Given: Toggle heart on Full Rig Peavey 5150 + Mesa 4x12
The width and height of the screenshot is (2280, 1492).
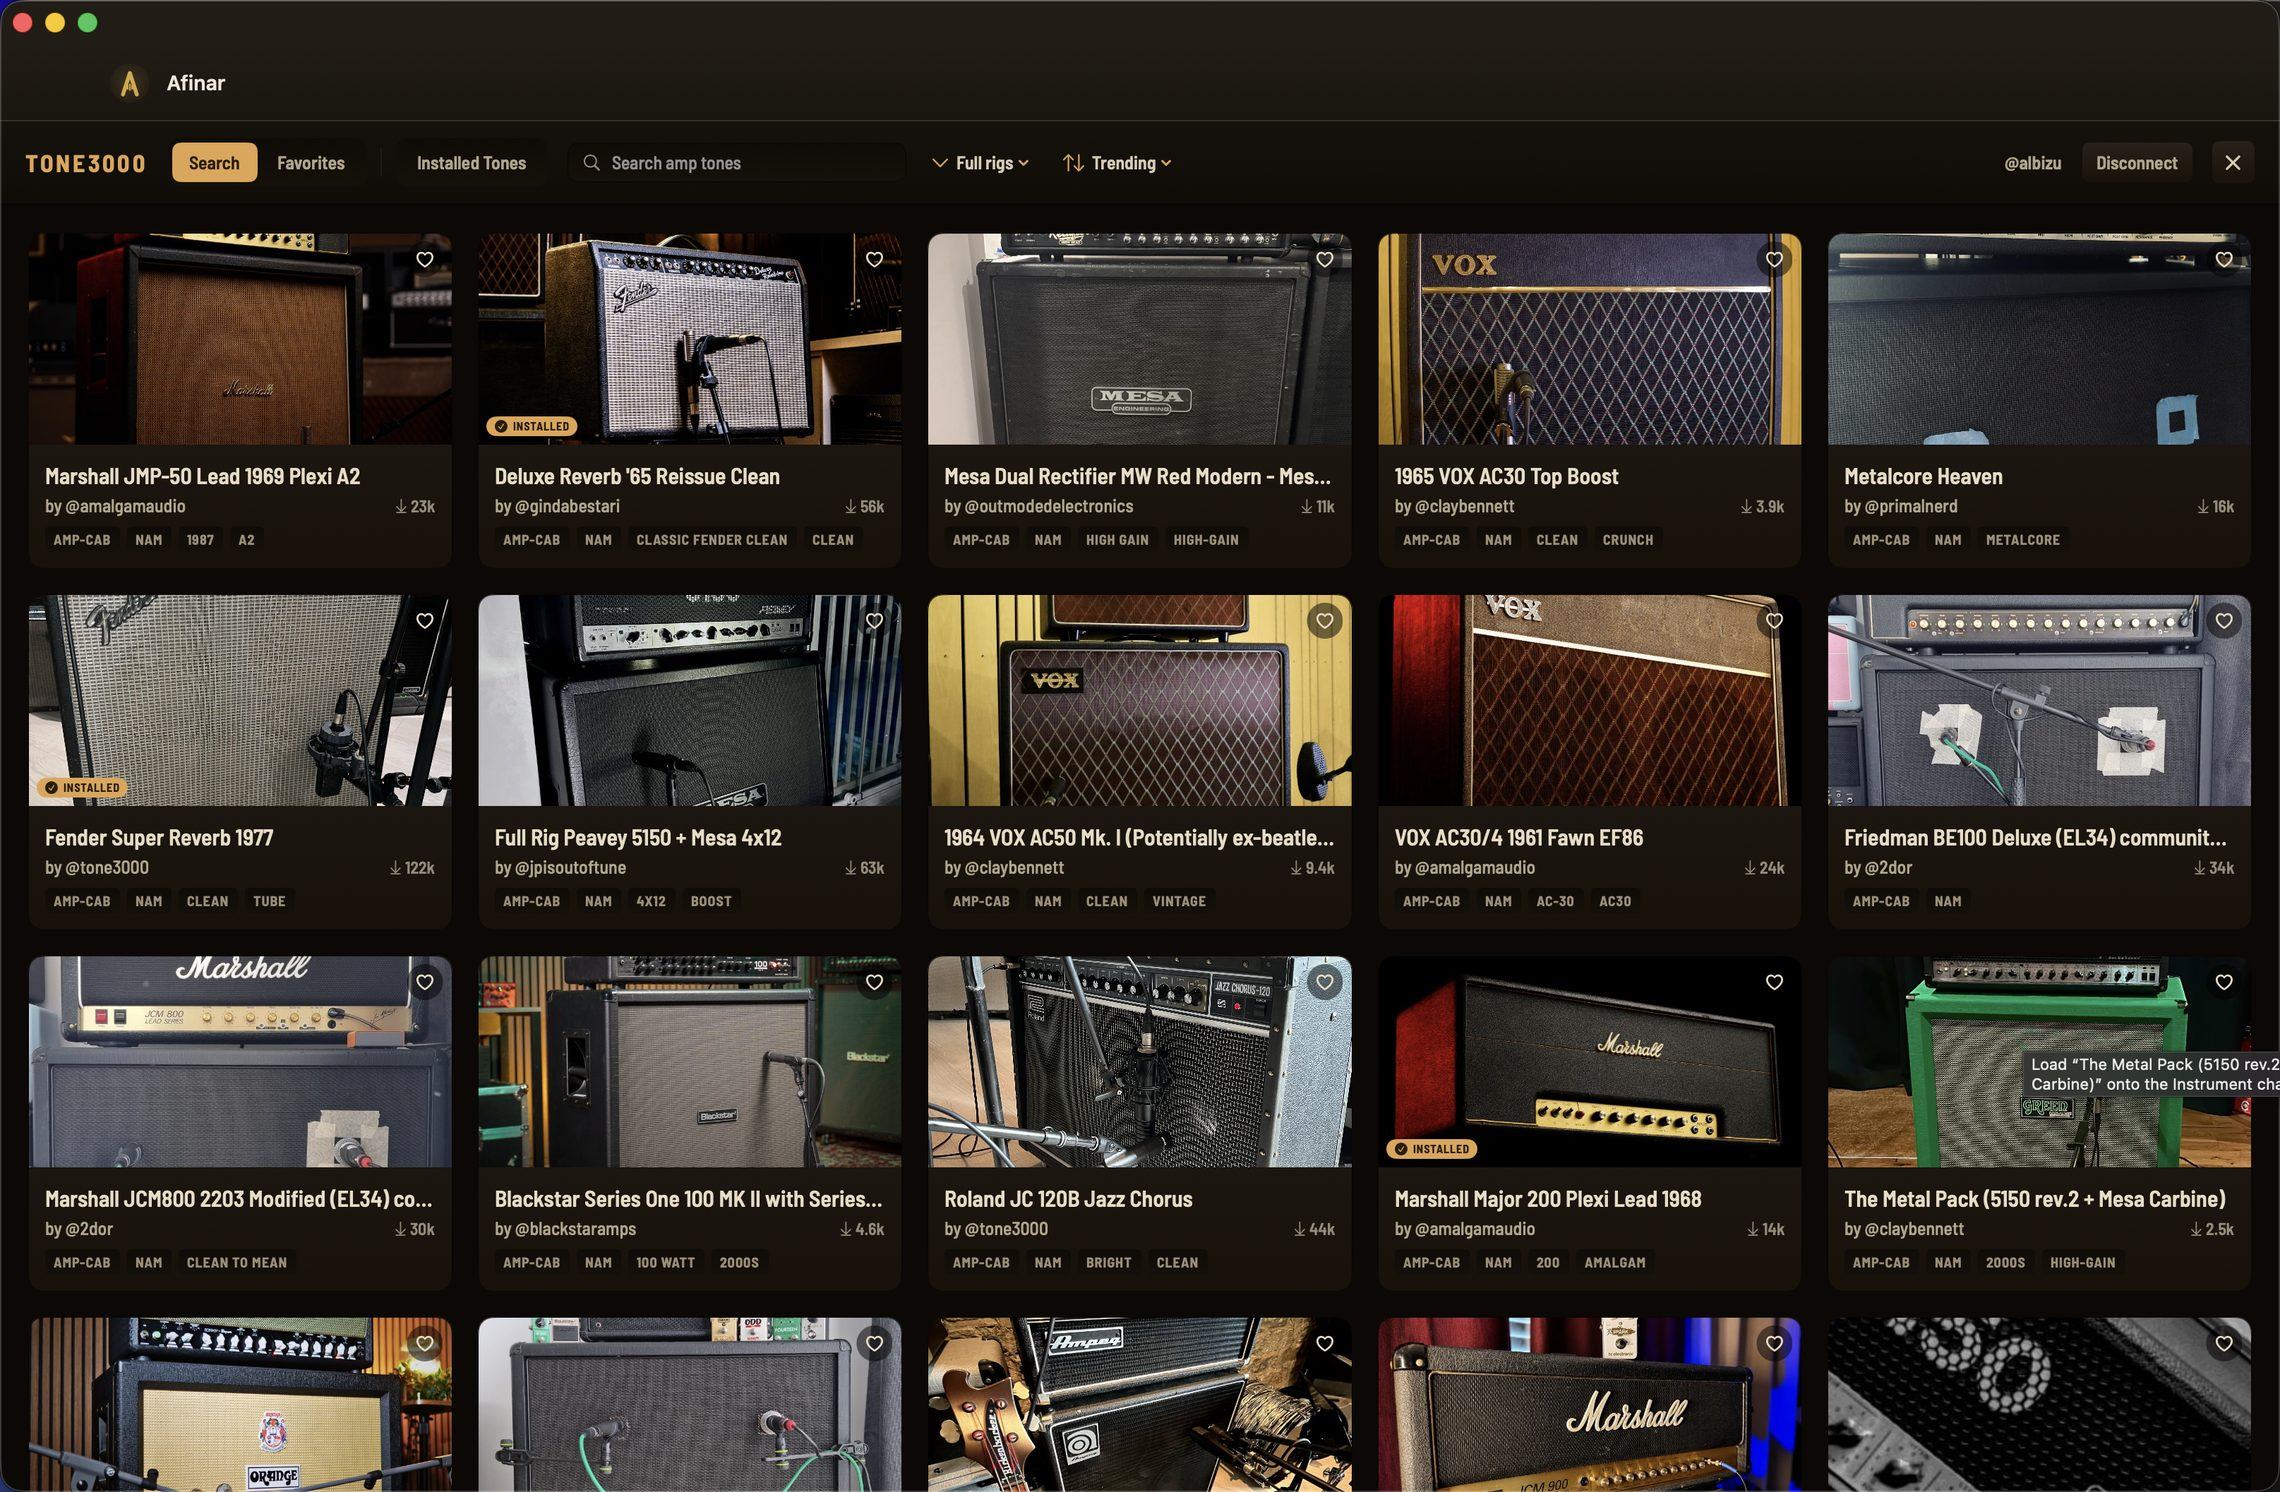Looking at the screenshot, I should (x=874, y=621).
